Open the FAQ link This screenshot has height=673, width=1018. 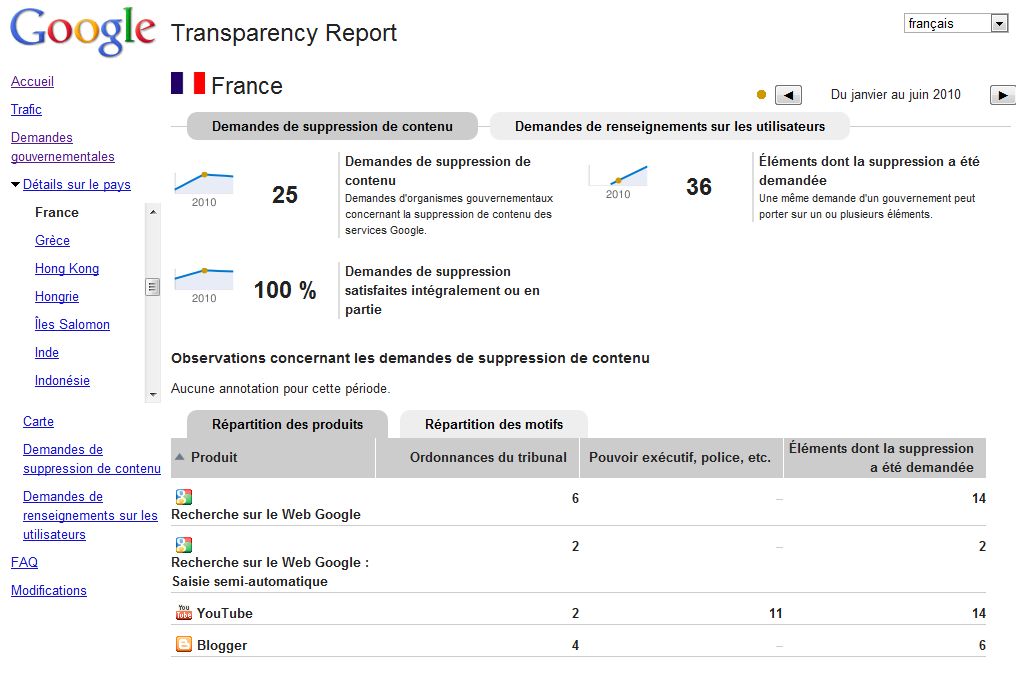click(24, 563)
